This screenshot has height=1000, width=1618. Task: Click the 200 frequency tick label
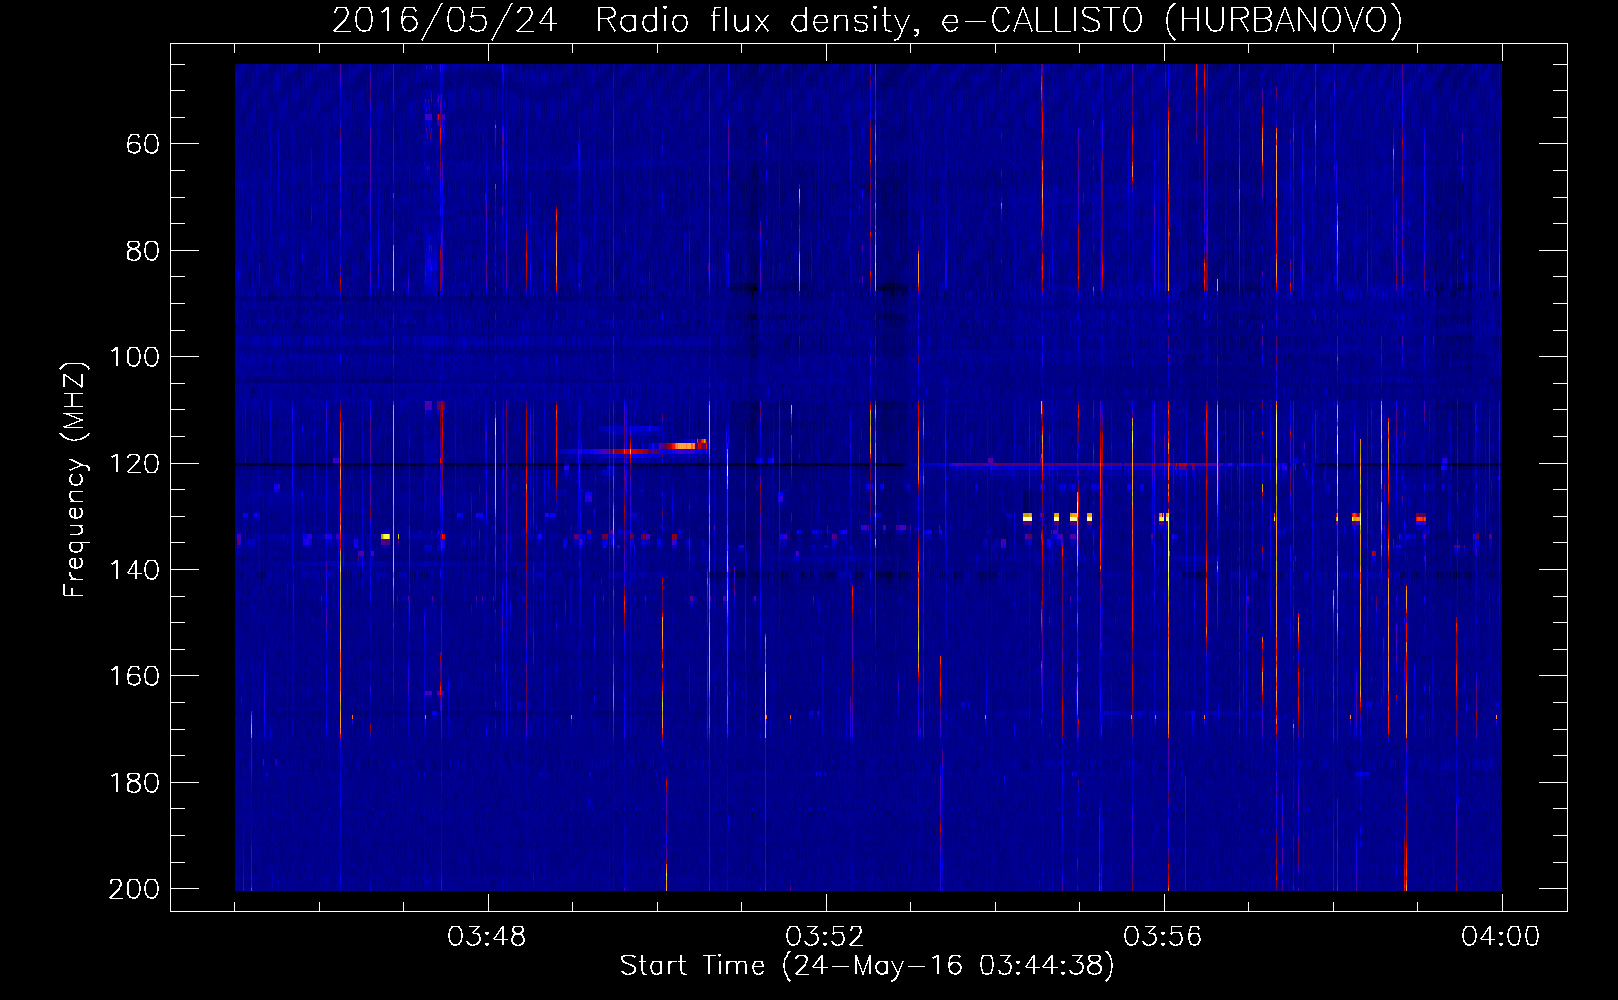tap(134, 889)
